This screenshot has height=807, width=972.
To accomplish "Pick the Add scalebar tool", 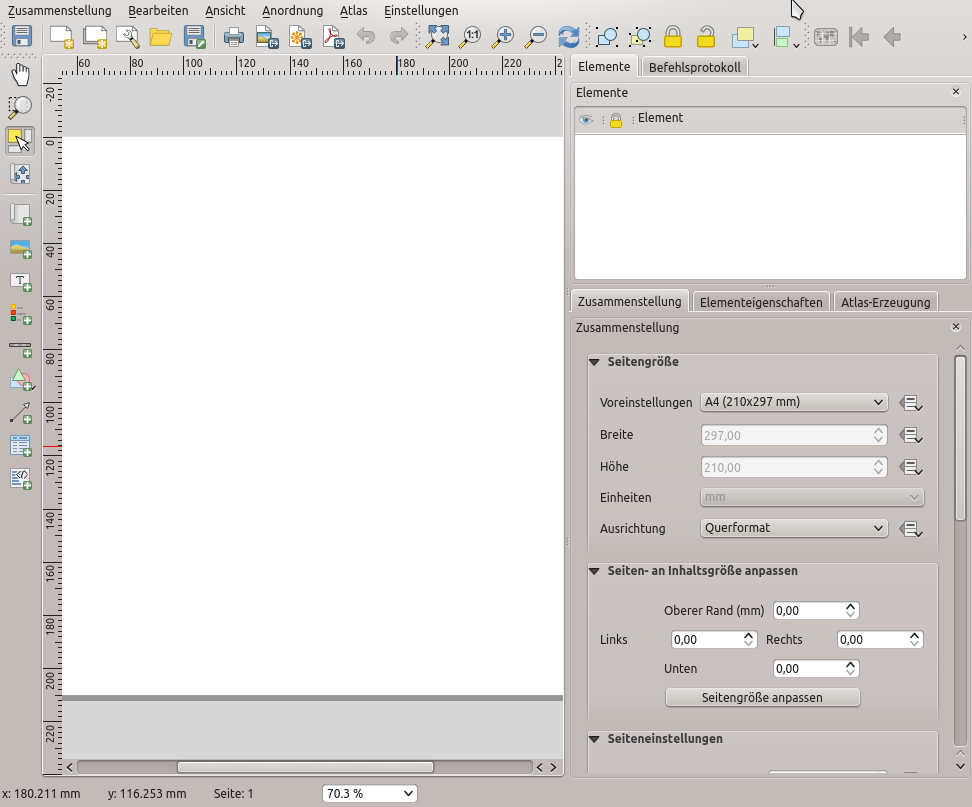I will click(20, 348).
